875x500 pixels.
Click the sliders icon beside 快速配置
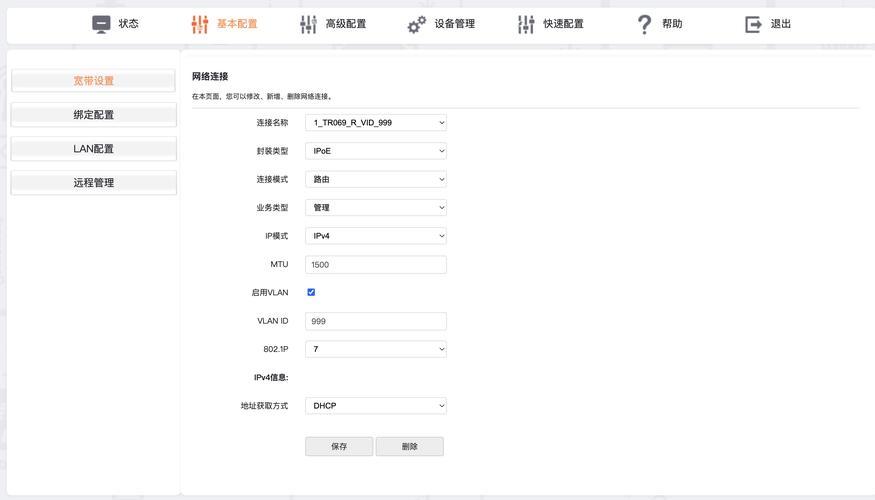coord(526,24)
